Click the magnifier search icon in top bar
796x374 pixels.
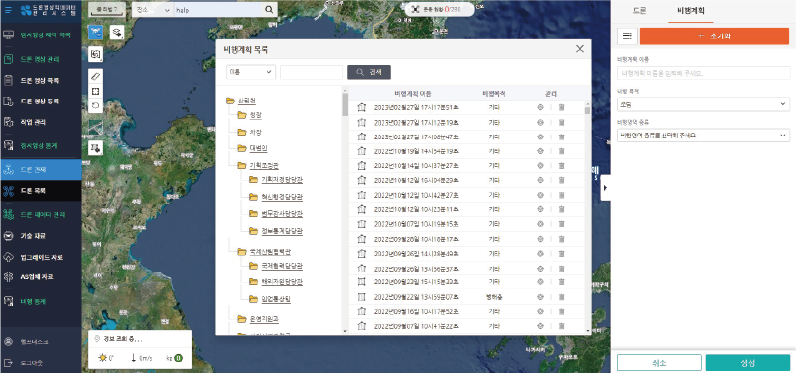(269, 10)
